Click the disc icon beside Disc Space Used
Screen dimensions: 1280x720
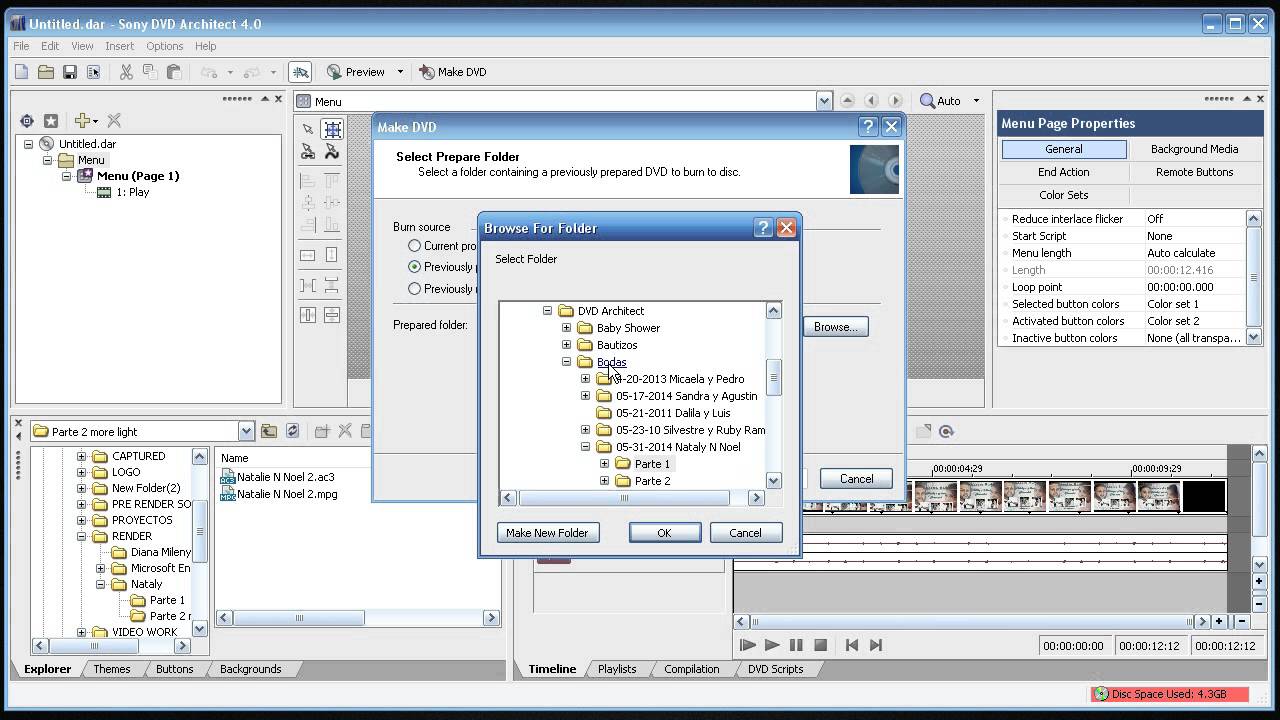click(x=1101, y=693)
